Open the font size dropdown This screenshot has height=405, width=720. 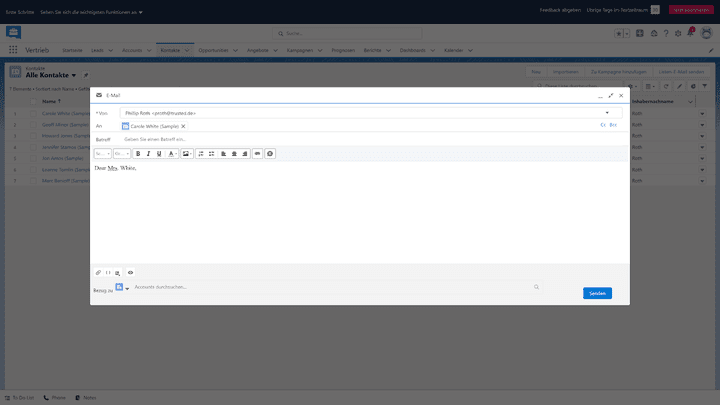tap(121, 153)
